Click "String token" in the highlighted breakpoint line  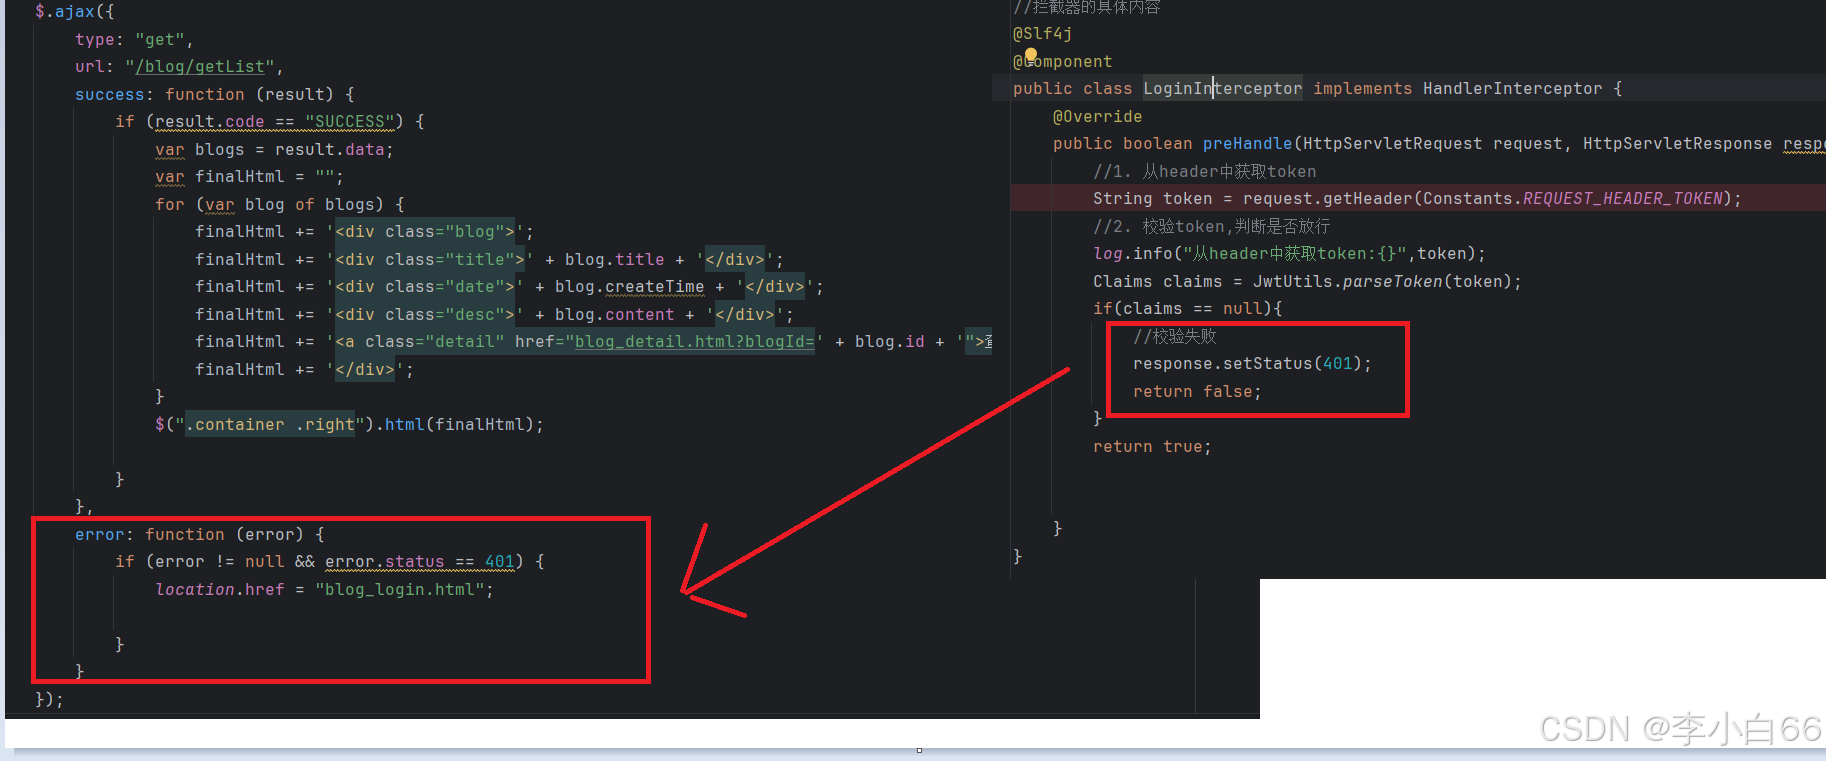(1152, 199)
